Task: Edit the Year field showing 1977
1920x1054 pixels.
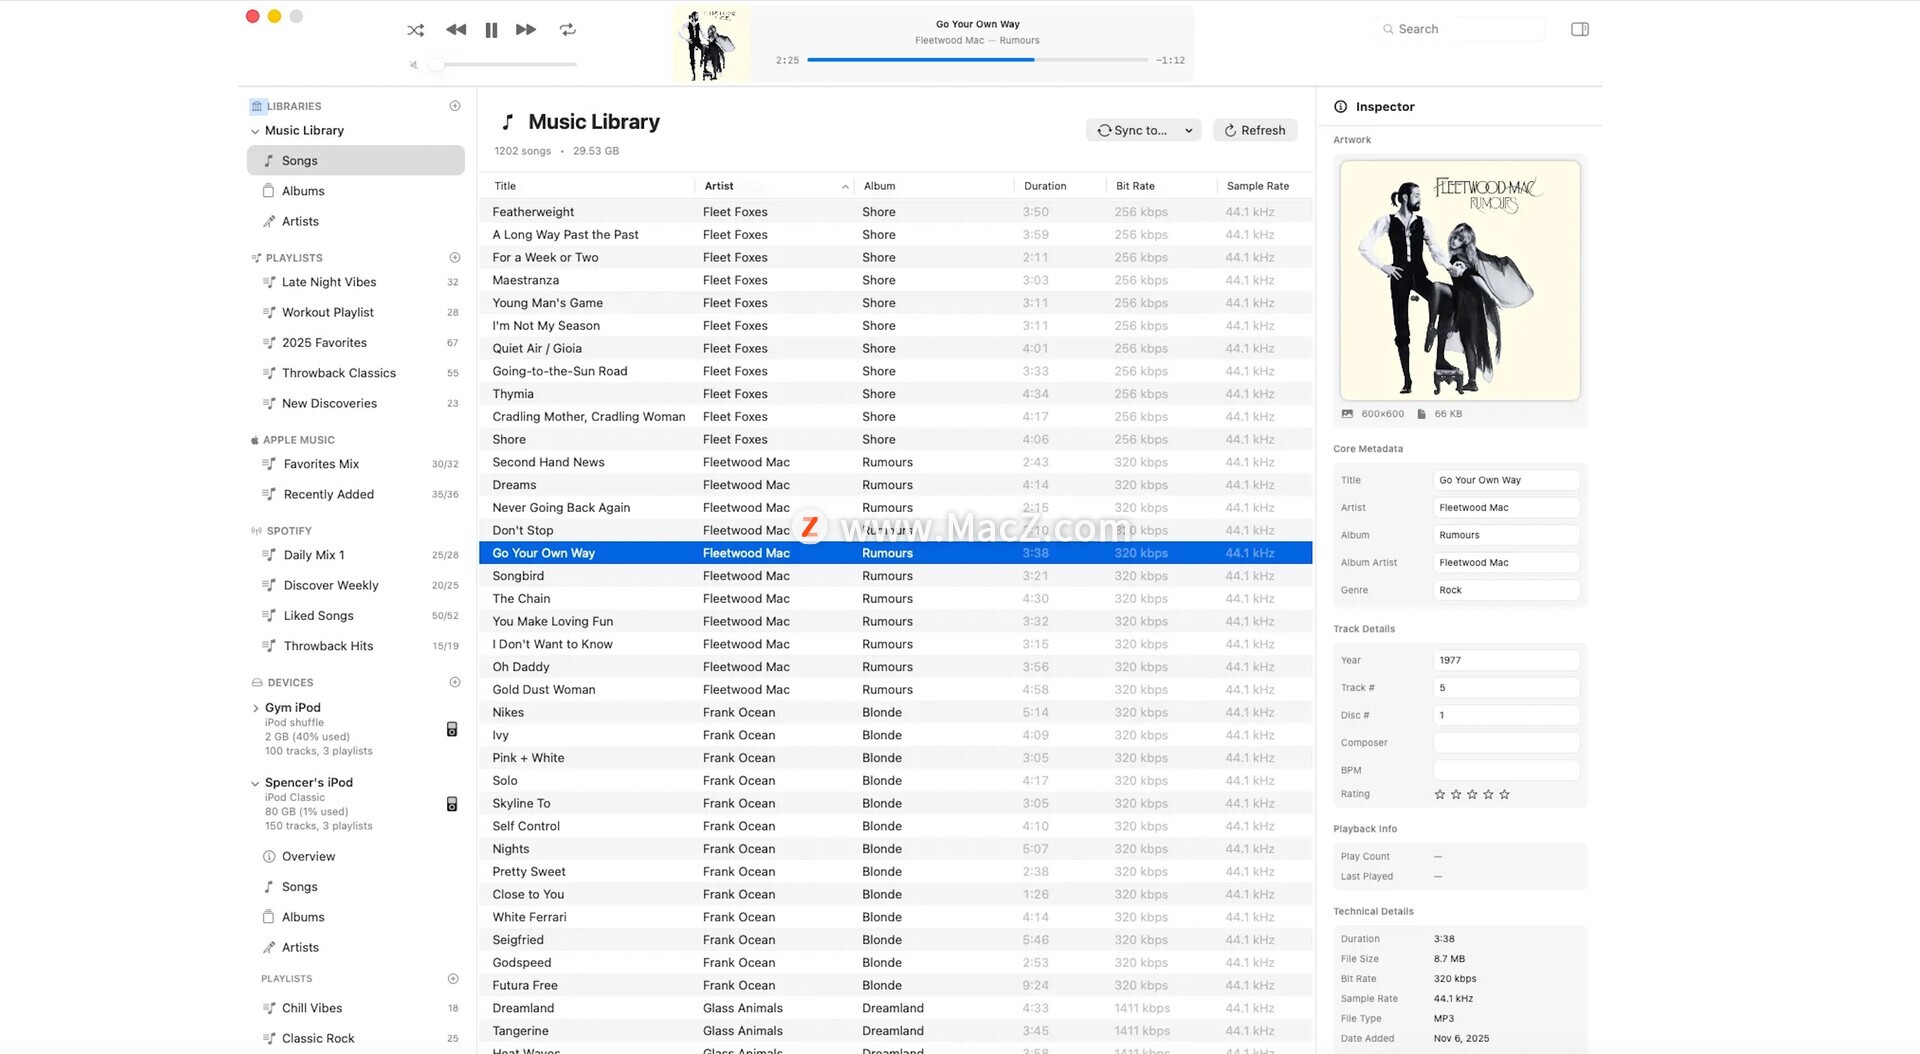Action: click(x=1506, y=660)
